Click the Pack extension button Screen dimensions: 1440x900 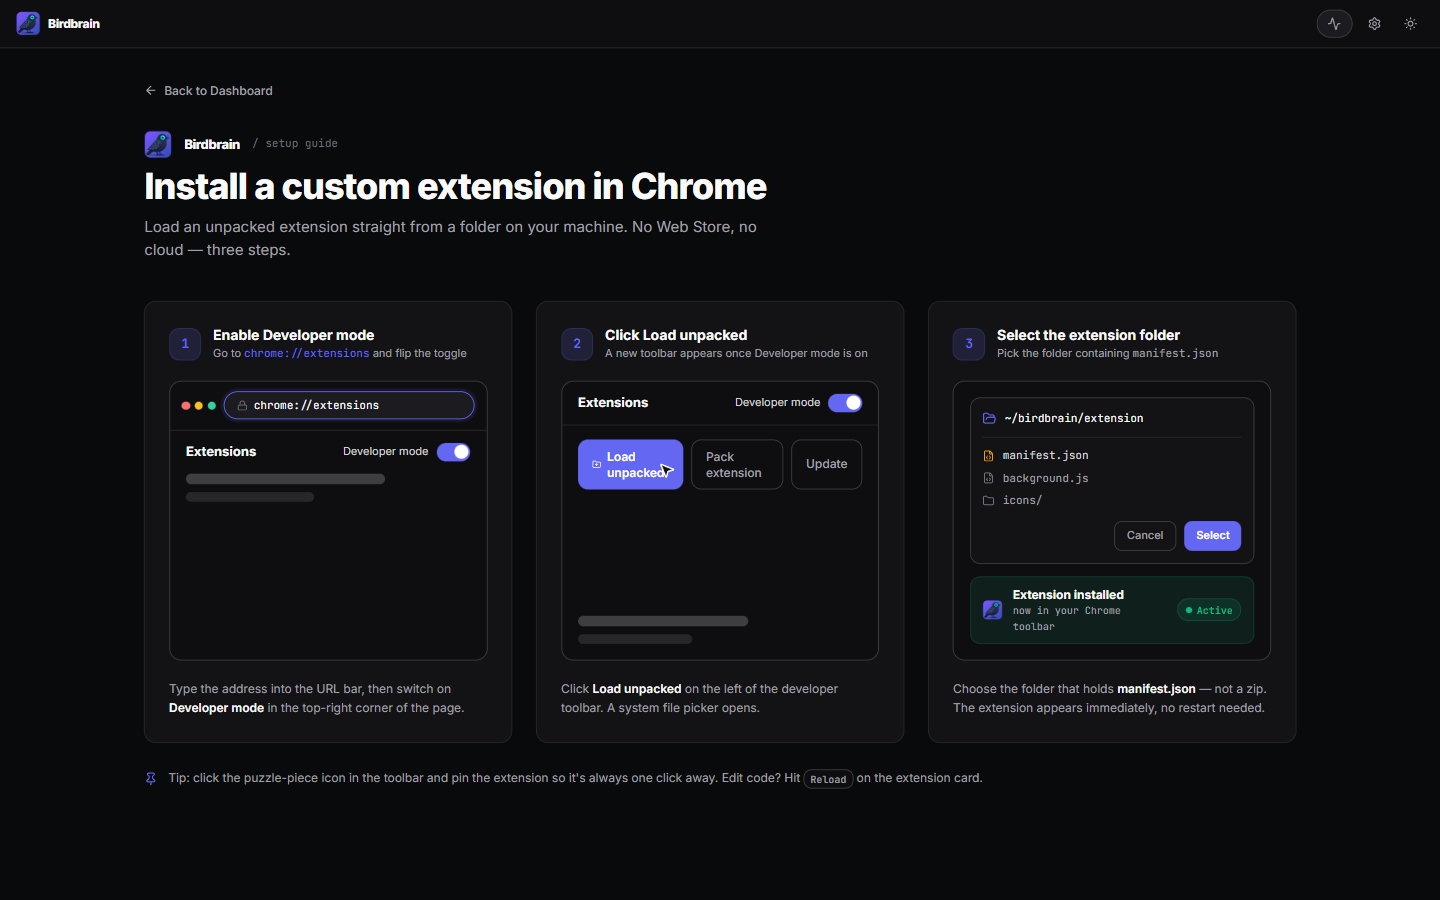737,465
